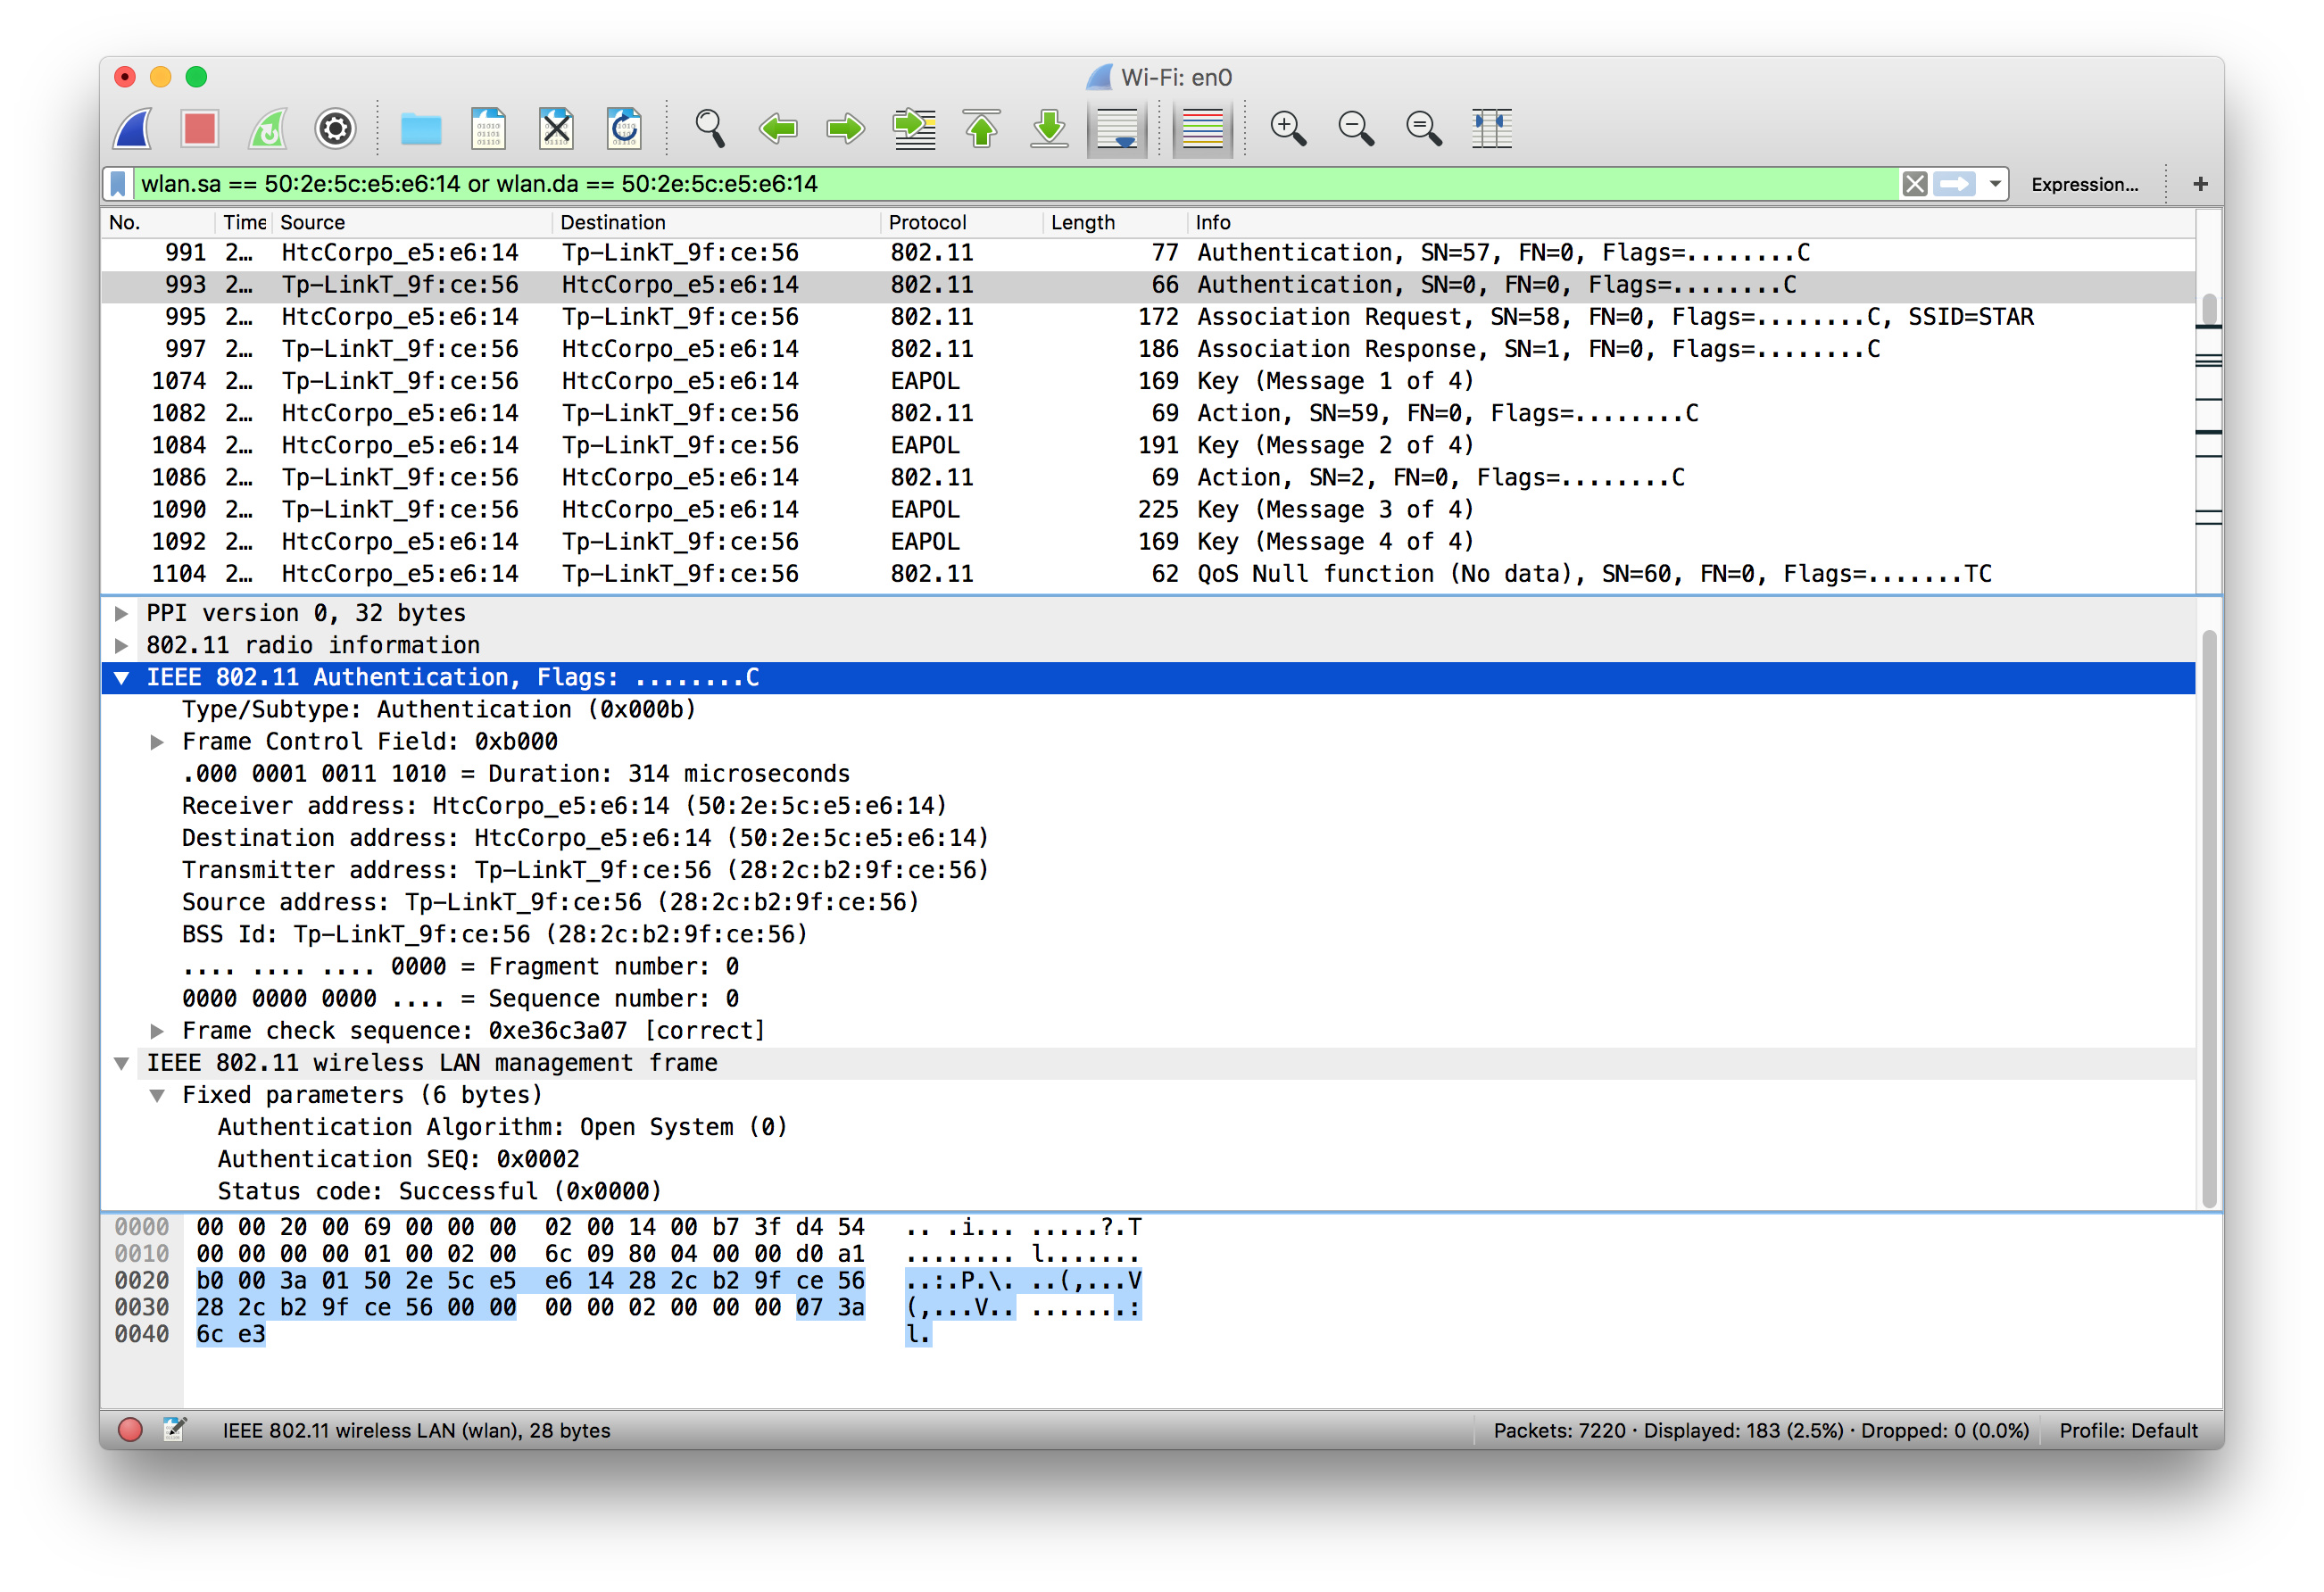The height and width of the screenshot is (1592, 2324).
Task: Click the Find Packet magnifier icon
Action: [x=709, y=129]
